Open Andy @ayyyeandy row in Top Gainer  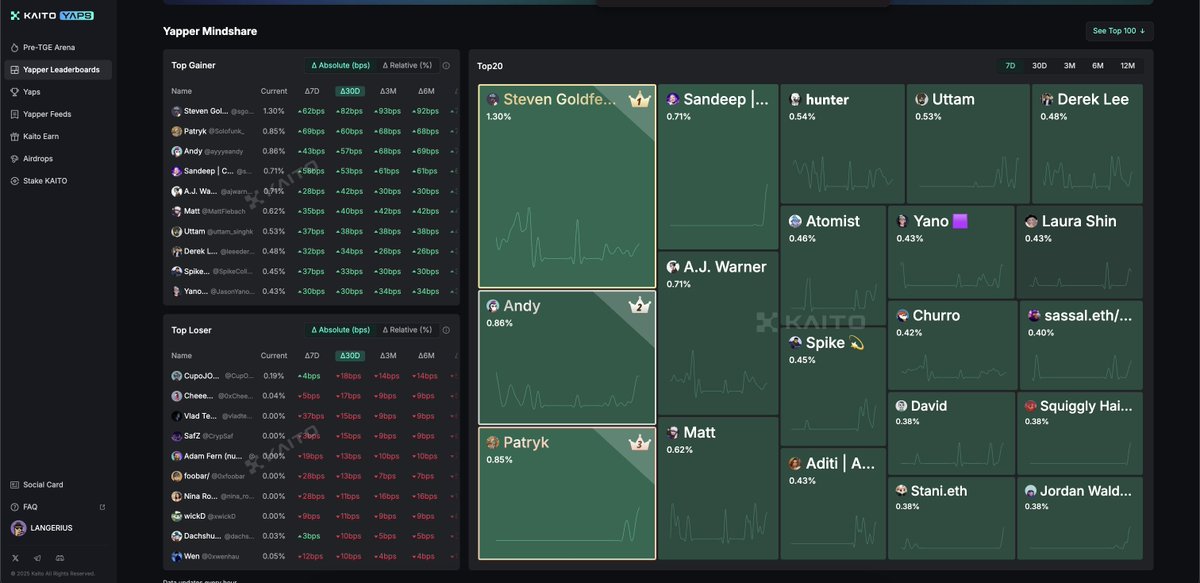[311, 151]
